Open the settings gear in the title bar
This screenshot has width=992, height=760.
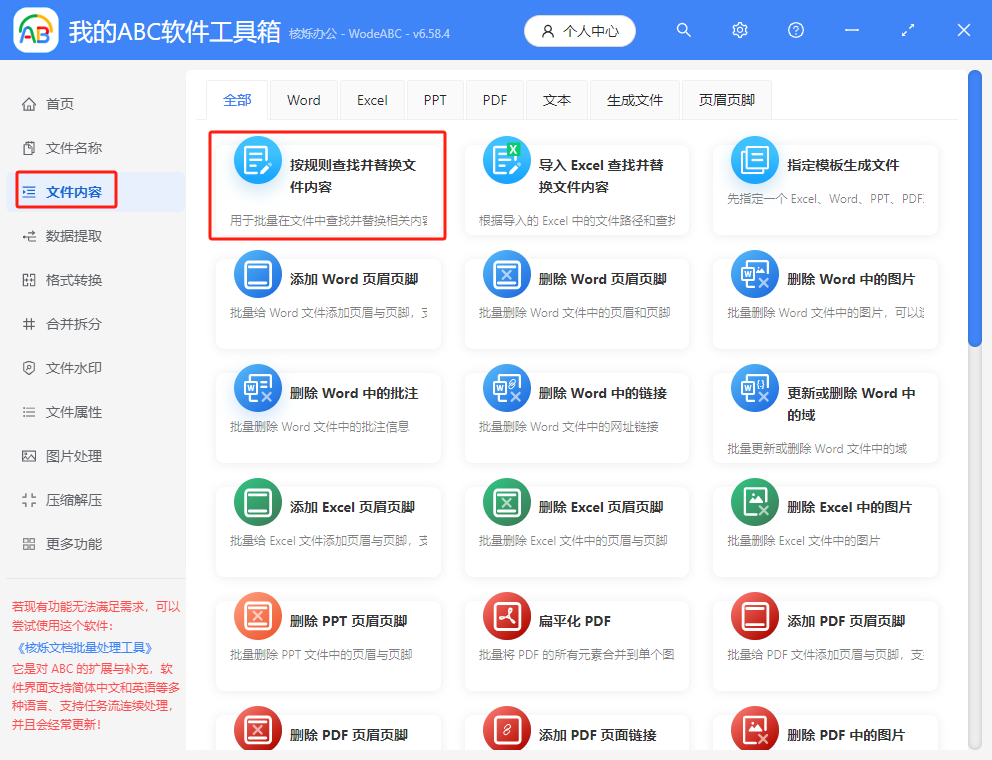(739, 30)
